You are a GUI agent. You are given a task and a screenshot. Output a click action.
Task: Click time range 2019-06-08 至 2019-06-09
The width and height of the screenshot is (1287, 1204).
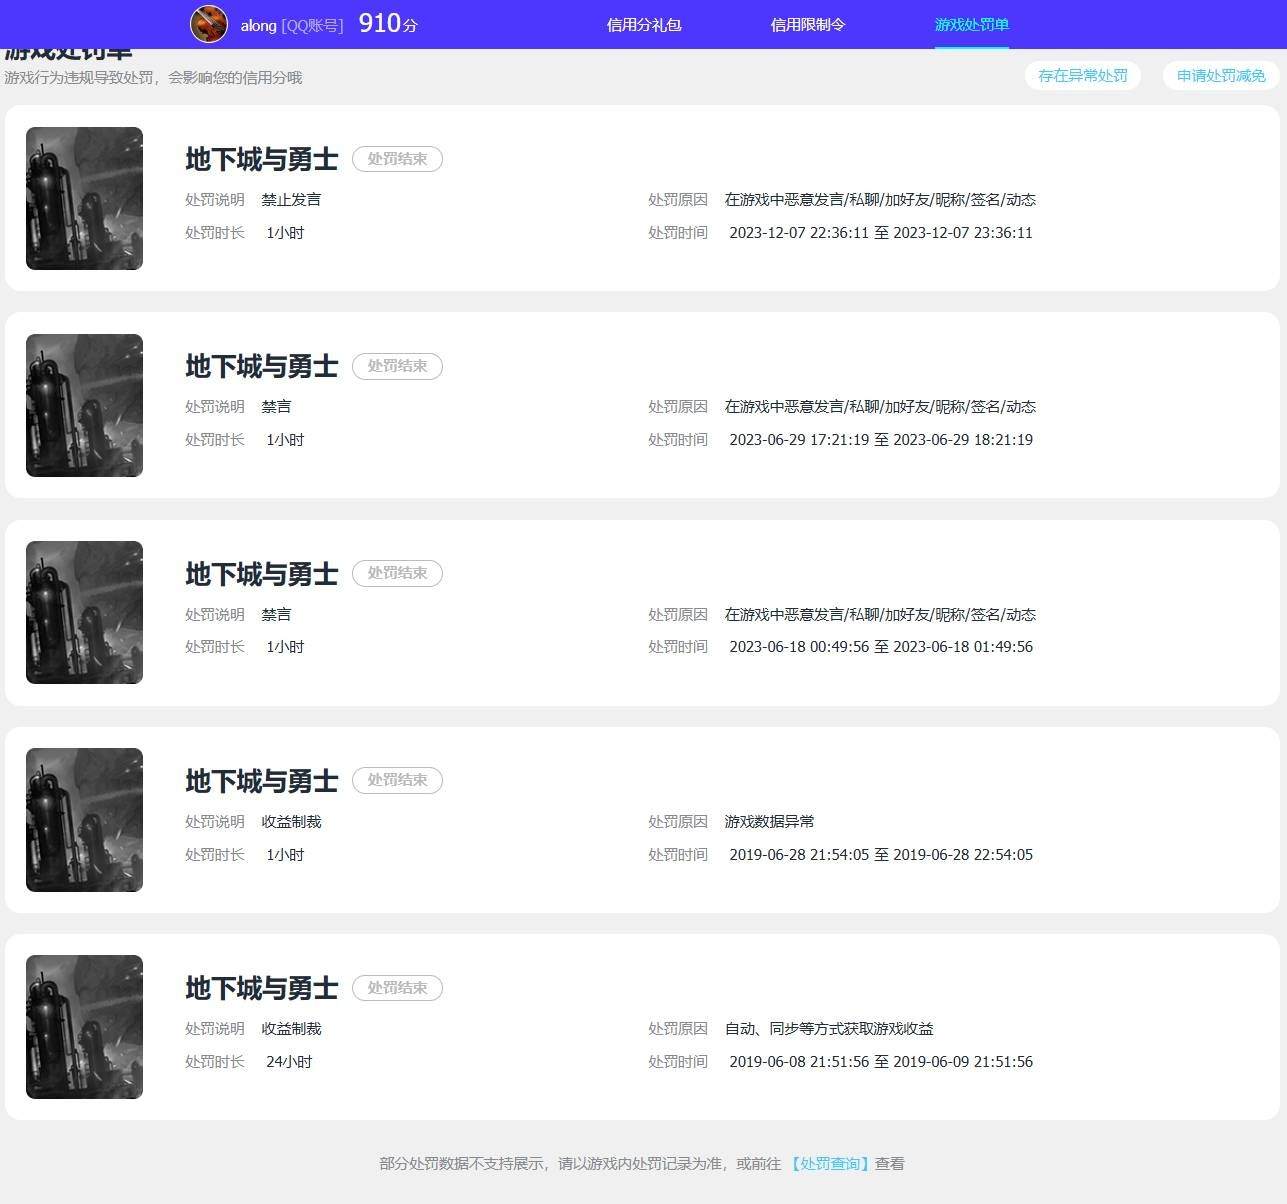[x=881, y=1062]
